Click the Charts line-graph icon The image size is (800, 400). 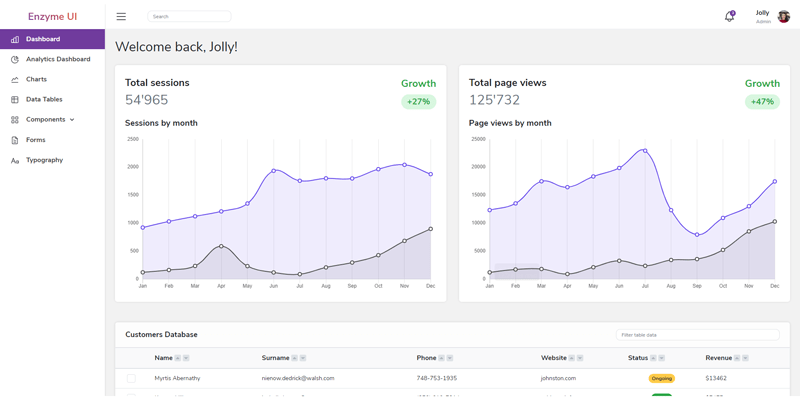point(15,79)
